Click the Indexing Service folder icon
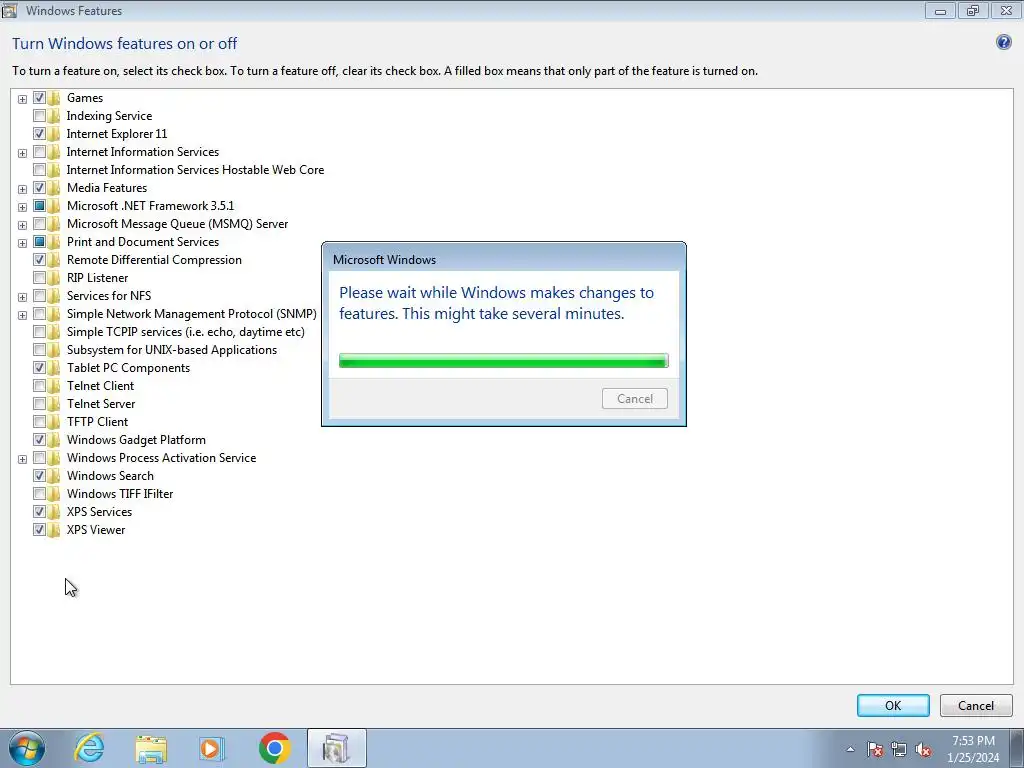Image resolution: width=1024 pixels, height=768 pixels. point(54,116)
